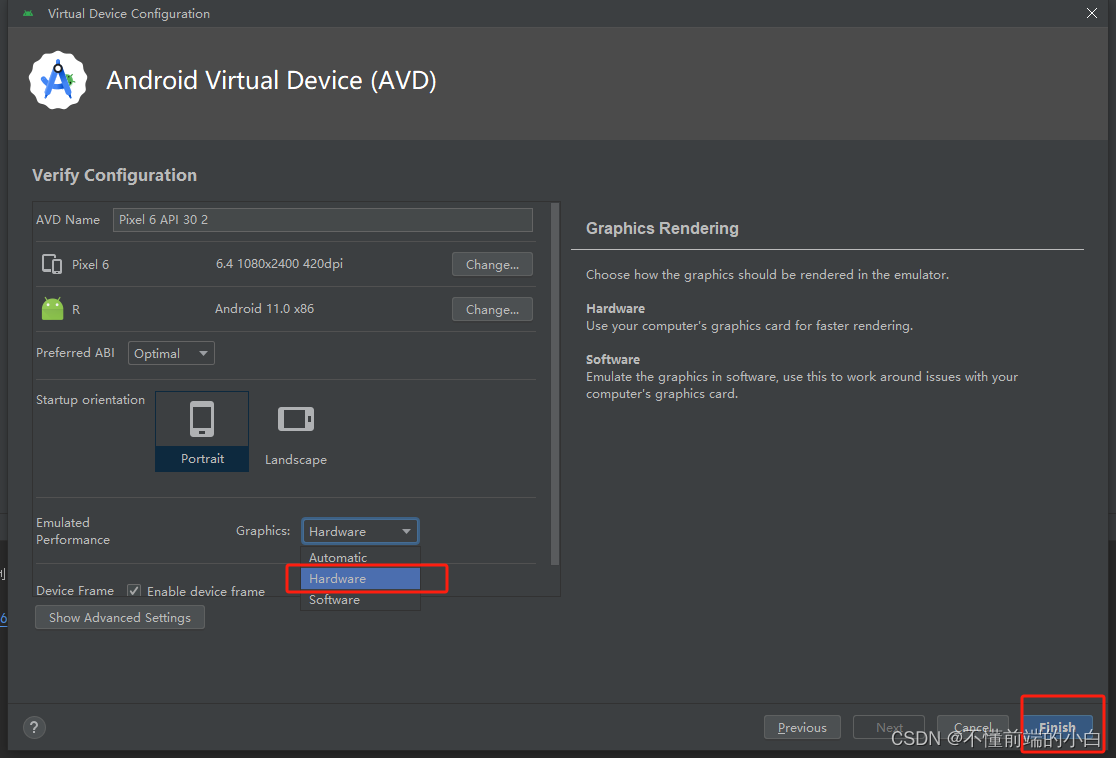Click Show Advanced Settings button
Viewport: 1116px width, 758px height.
120,617
